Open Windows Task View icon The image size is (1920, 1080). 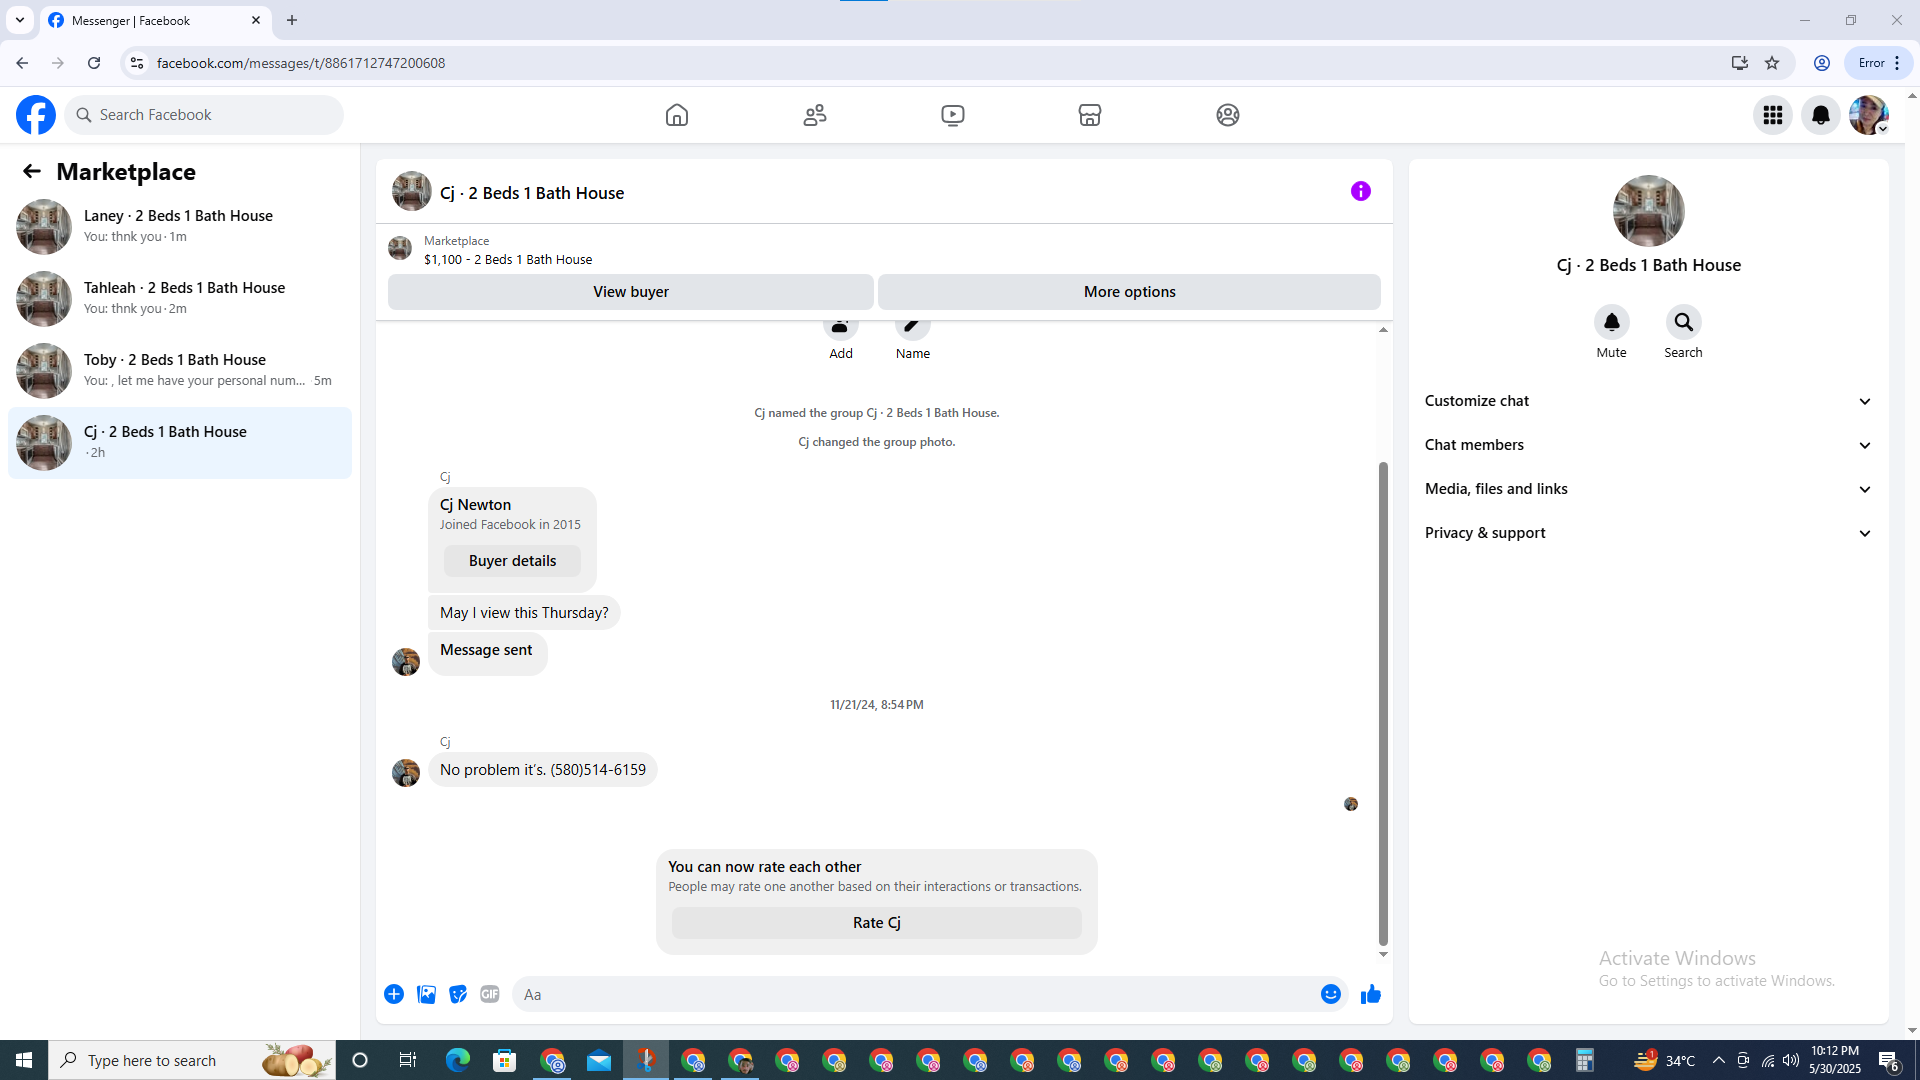407,1060
